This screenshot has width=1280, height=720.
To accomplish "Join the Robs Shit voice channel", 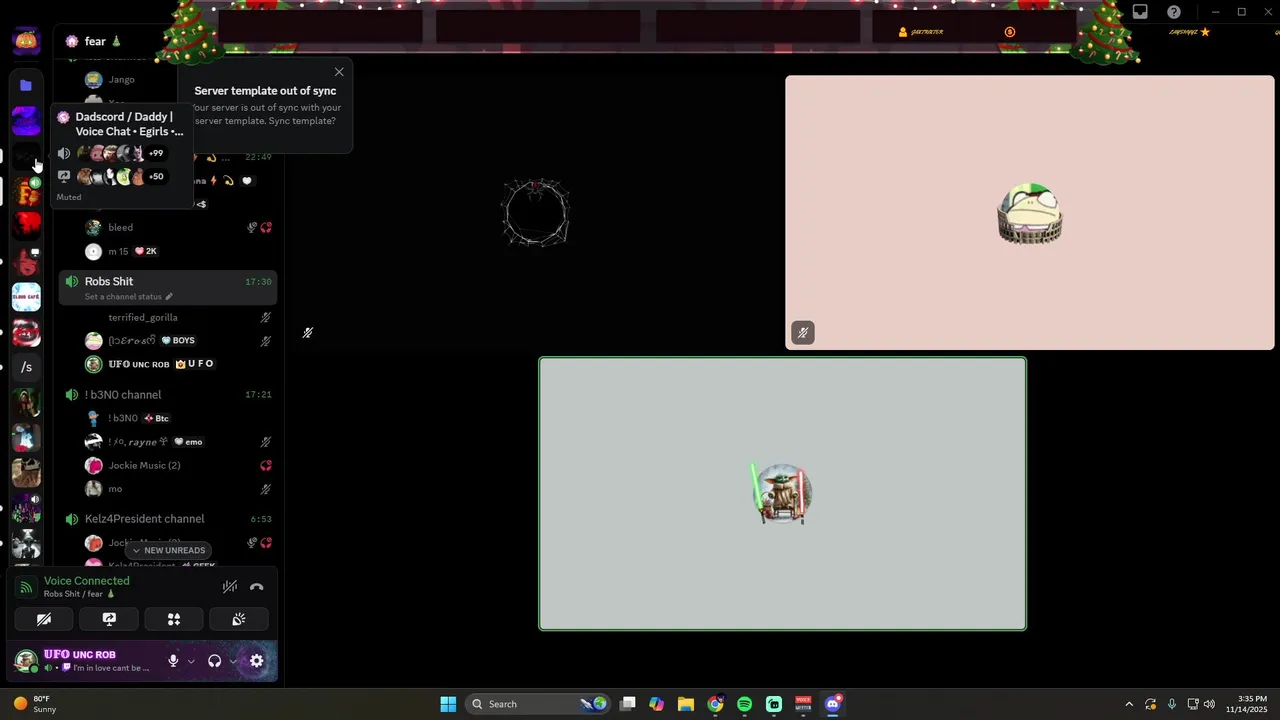I will pos(167,288).
